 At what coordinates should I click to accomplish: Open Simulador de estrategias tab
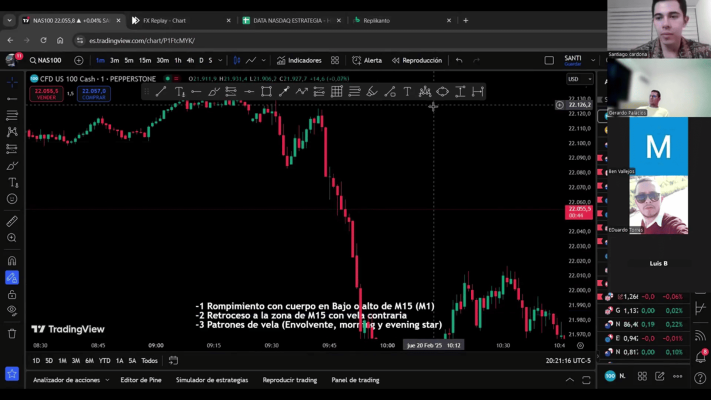pyautogui.click(x=212, y=380)
